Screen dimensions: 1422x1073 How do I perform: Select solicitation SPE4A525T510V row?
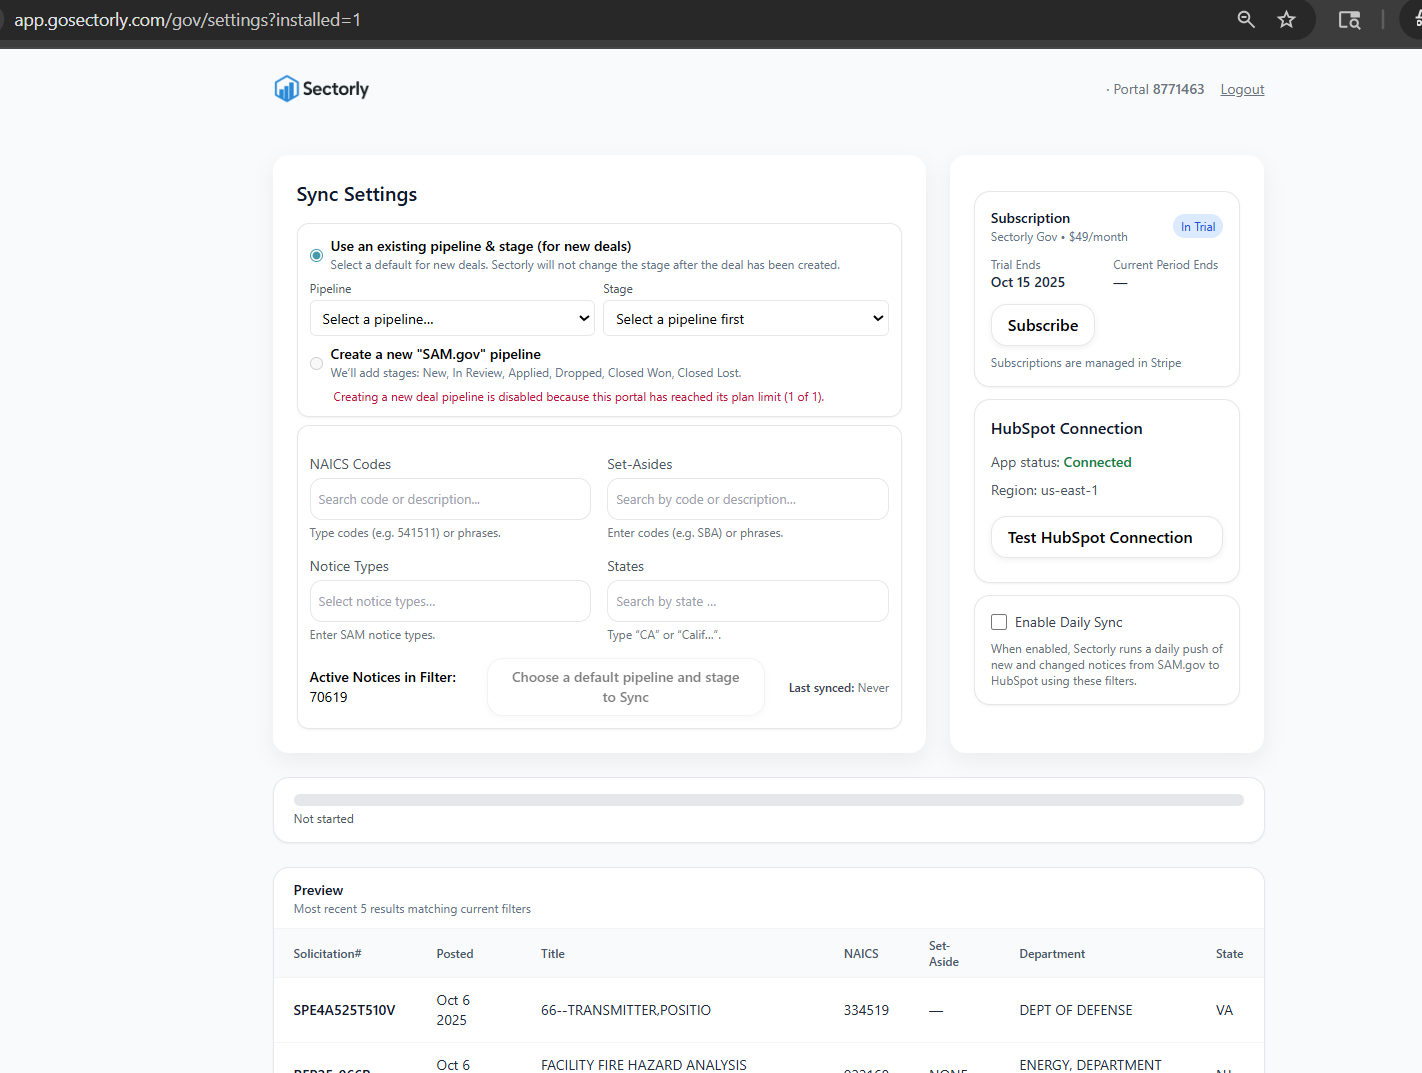[344, 1010]
